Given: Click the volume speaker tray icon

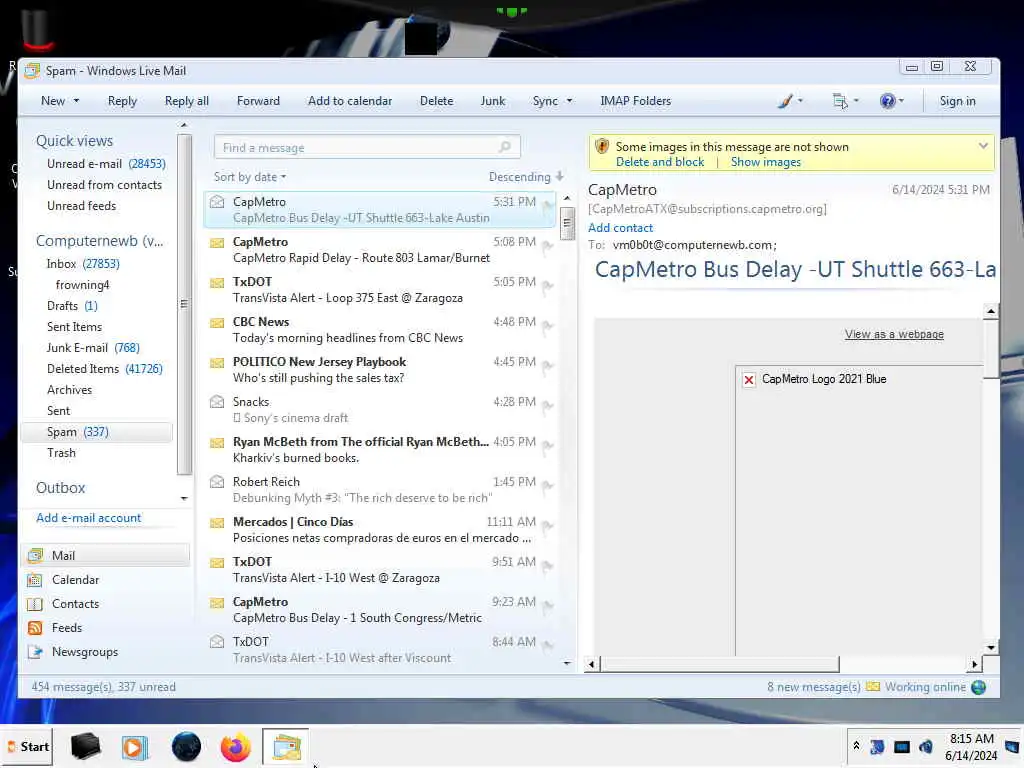Looking at the screenshot, I should pos(925,746).
